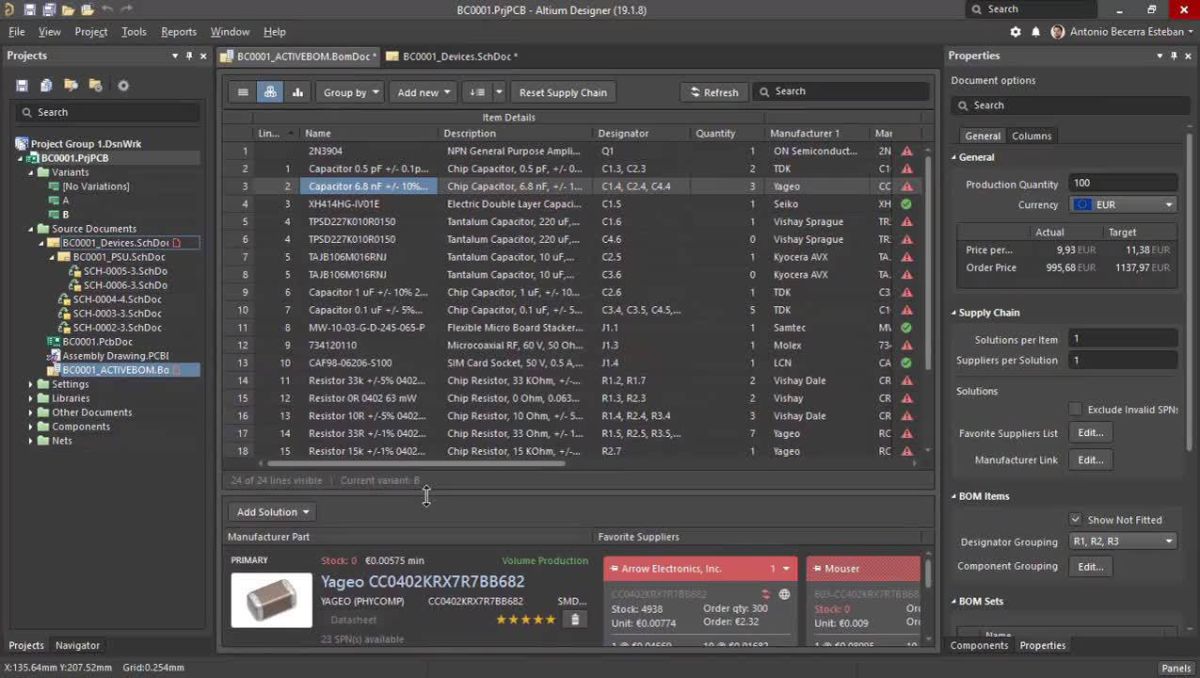1200x678 pixels.
Task: Expand the Designator Grouping dropdown
Action: tap(1123, 542)
